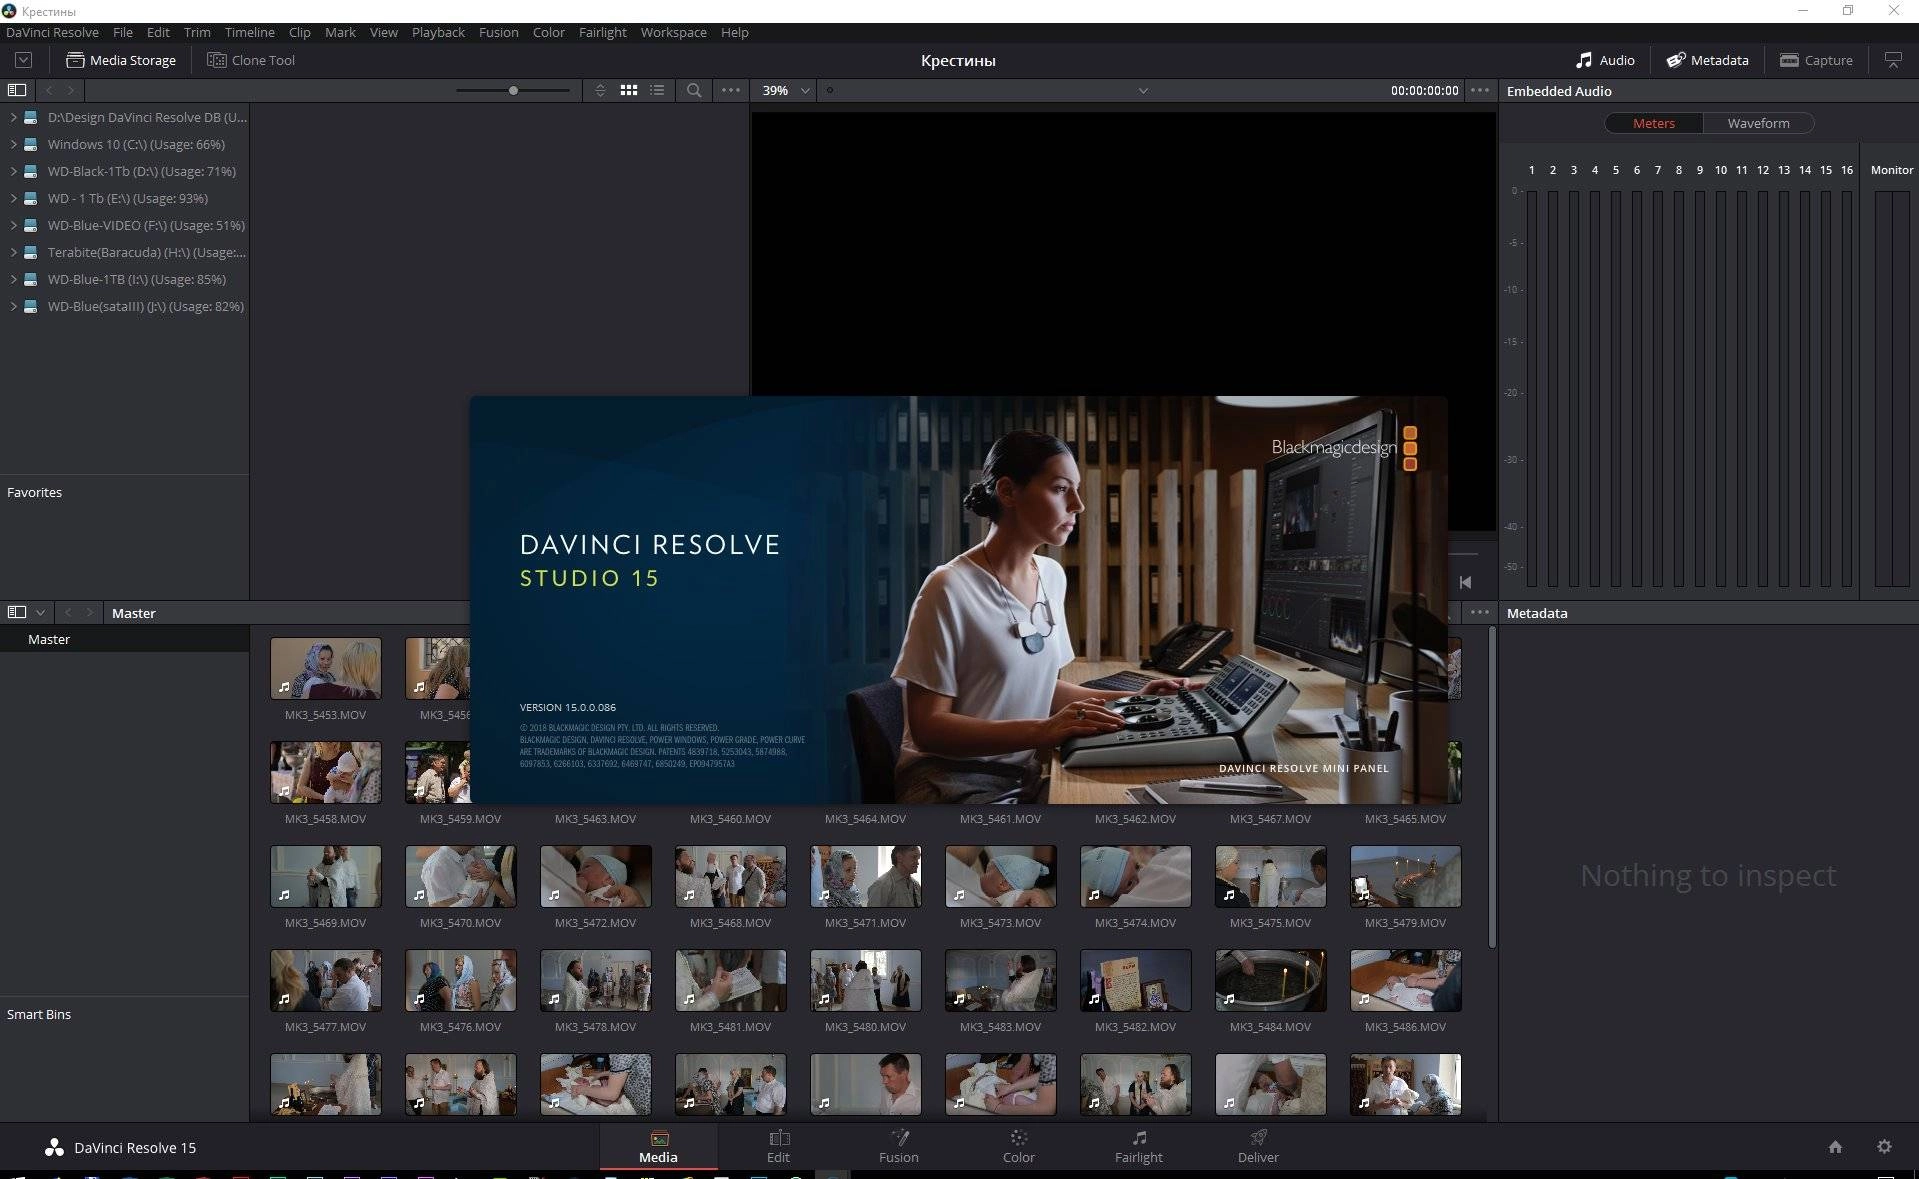Screen dimensions: 1919x1179
Task: Expand the WD-Blue-1TB (I:\) drive
Action: click(x=13, y=279)
